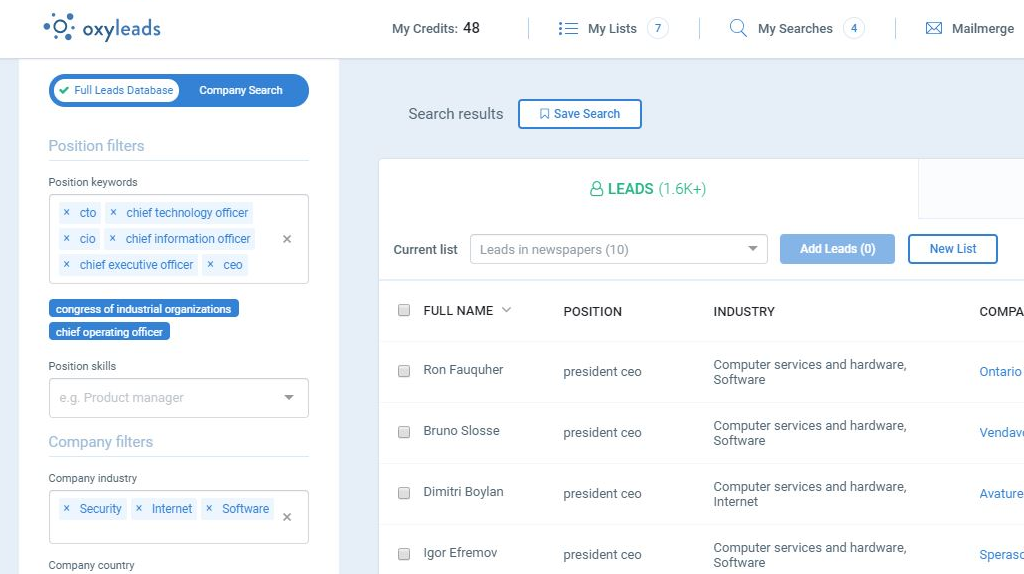Image resolution: width=1024 pixels, height=574 pixels.
Task: Clear all position keywords with X icon
Action: [287, 239]
